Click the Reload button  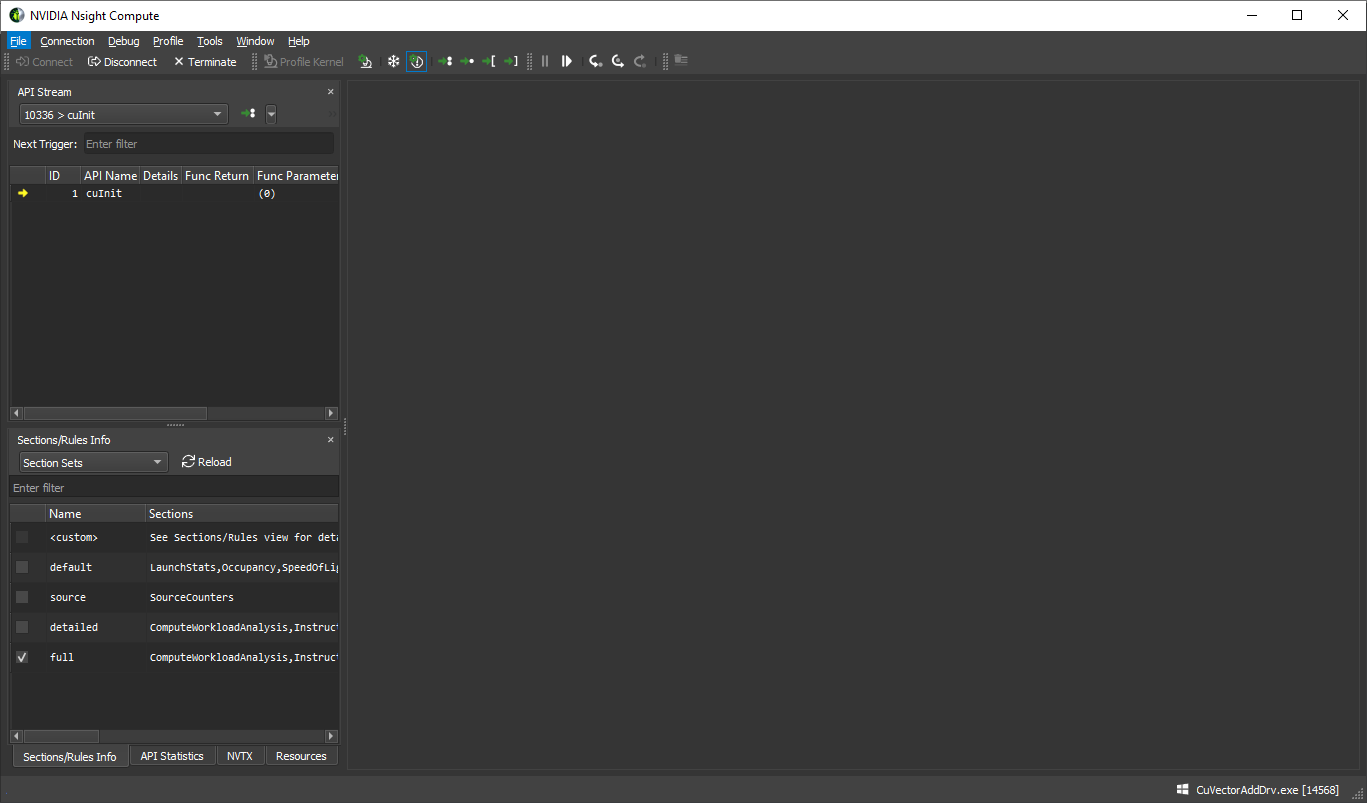coord(207,462)
